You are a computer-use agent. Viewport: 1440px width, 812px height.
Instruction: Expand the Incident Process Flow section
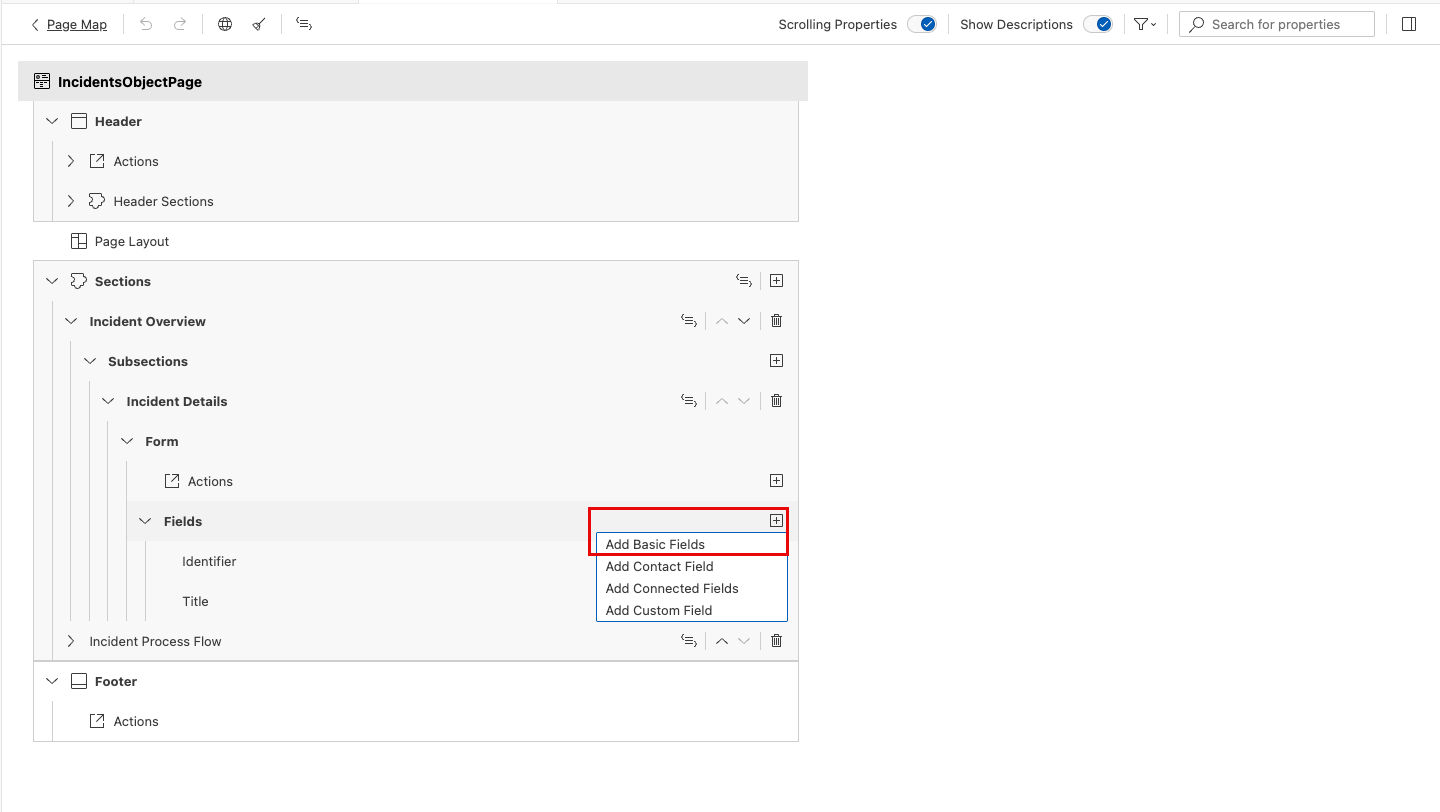pos(71,641)
